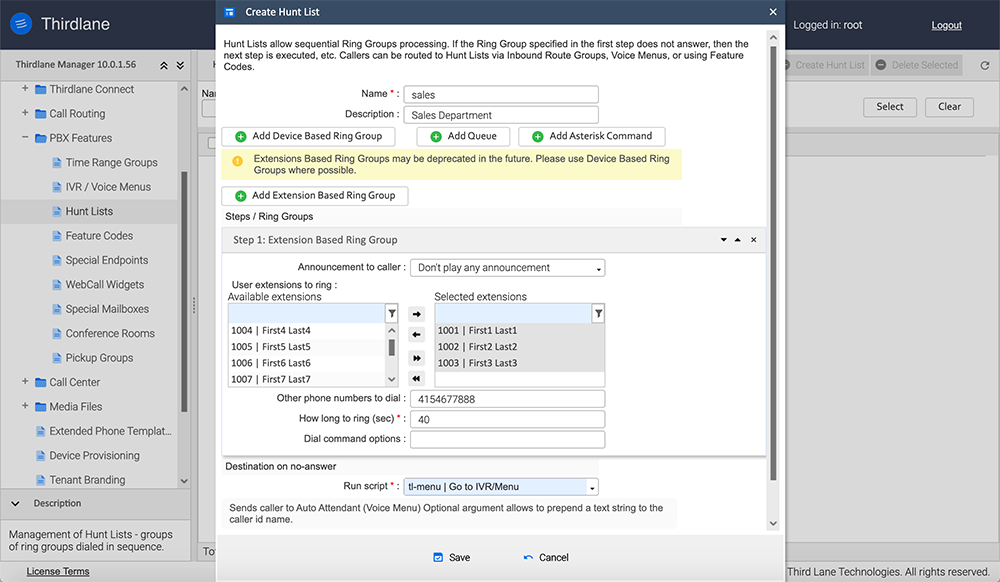Open the Announcement to caller dropdown

[507, 268]
